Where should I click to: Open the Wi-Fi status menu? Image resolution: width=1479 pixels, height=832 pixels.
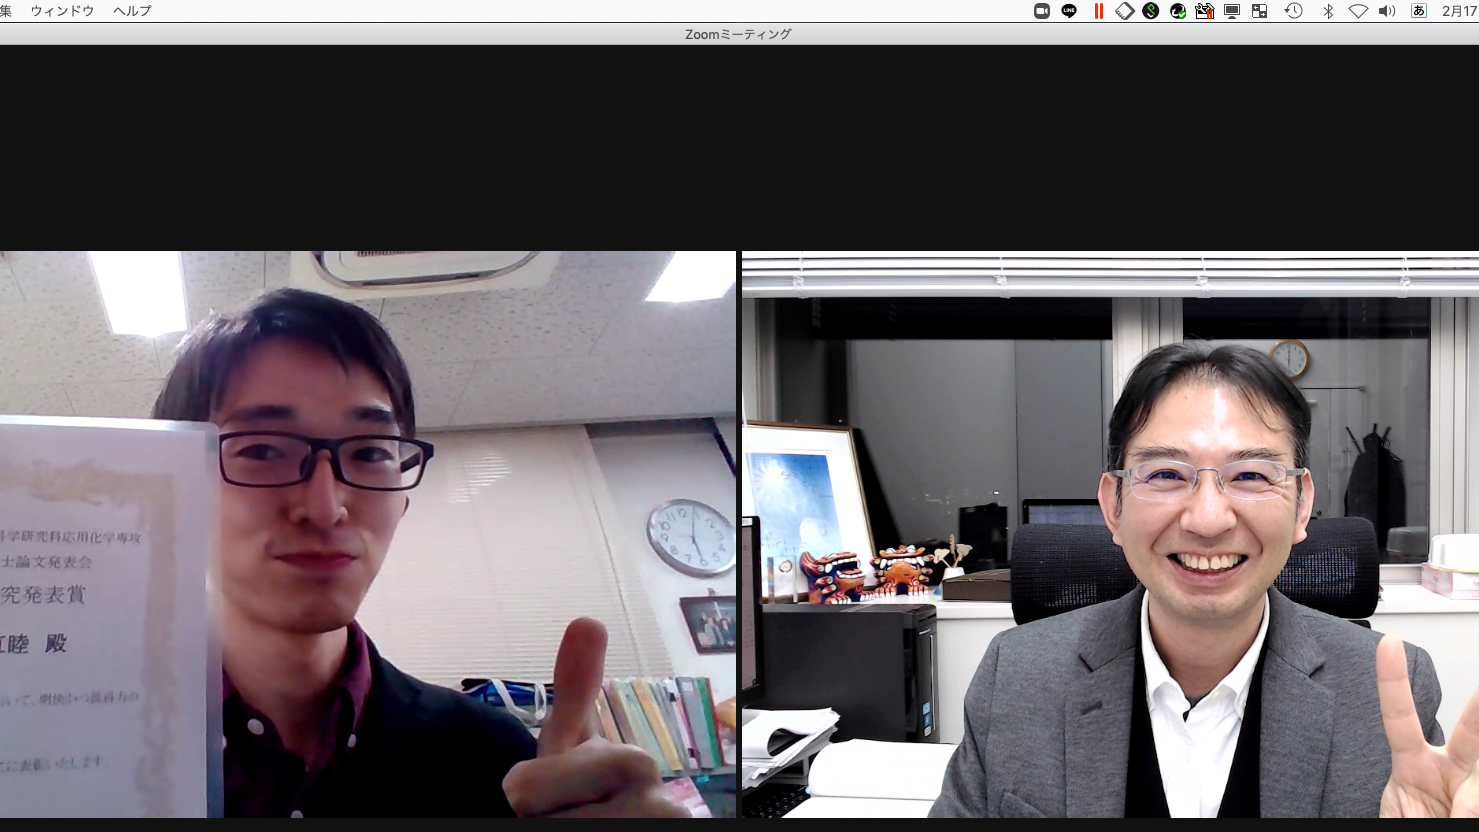[1357, 11]
